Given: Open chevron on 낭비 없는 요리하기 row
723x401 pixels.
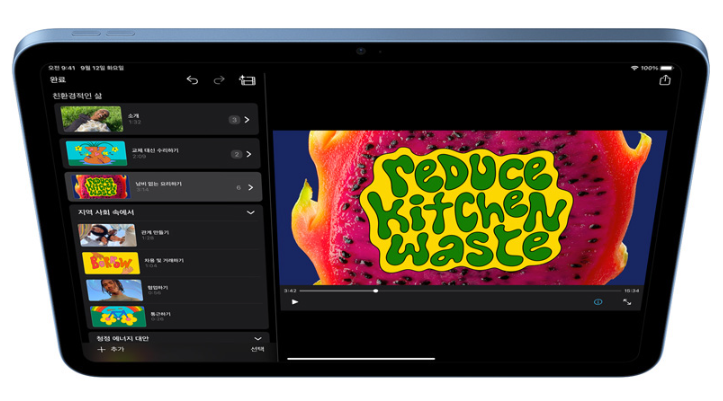Looking at the screenshot, I should [x=251, y=187].
